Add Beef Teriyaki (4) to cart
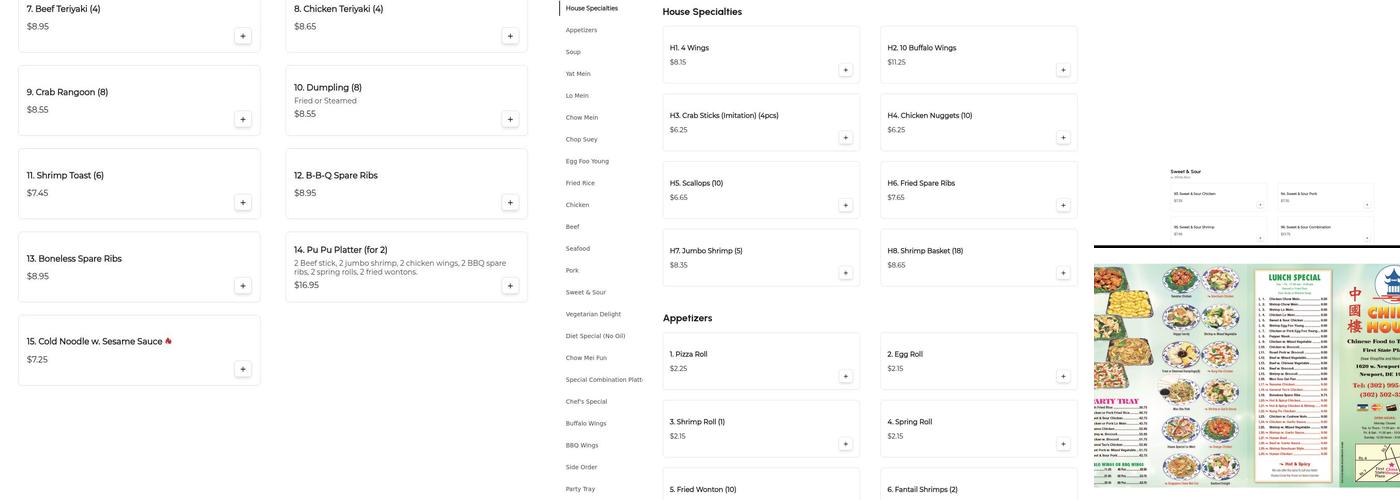The height and width of the screenshot is (500, 1400). (242, 36)
